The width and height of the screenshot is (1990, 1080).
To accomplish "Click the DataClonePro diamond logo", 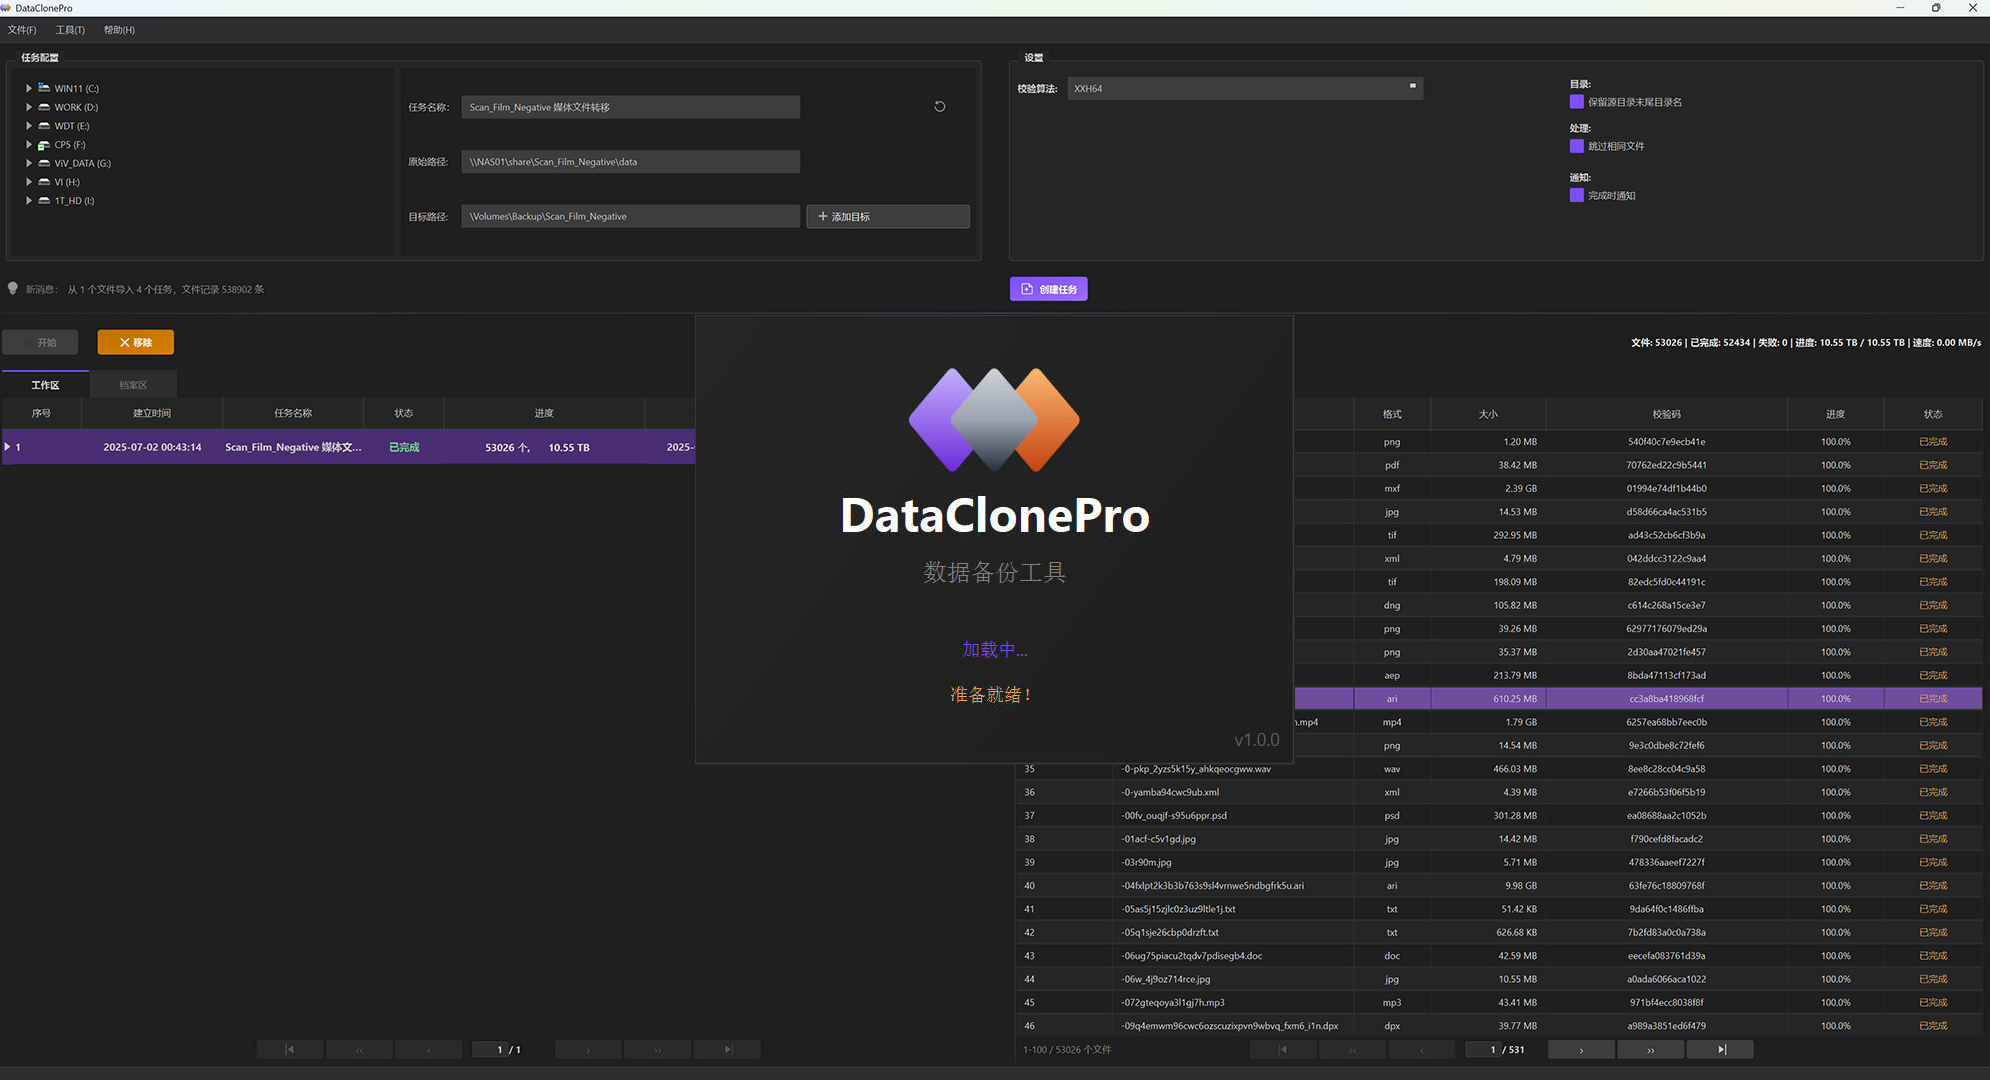I will coord(994,419).
